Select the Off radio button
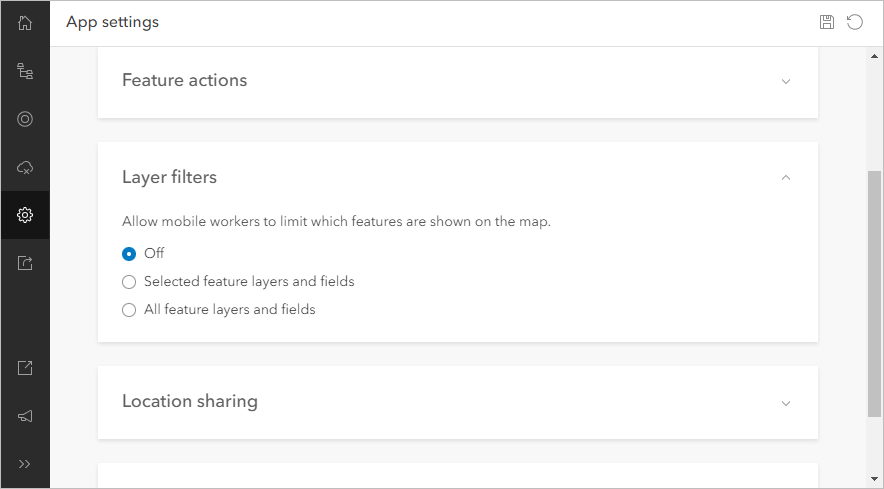Viewport: 884px width, 489px height. click(x=129, y=254)
